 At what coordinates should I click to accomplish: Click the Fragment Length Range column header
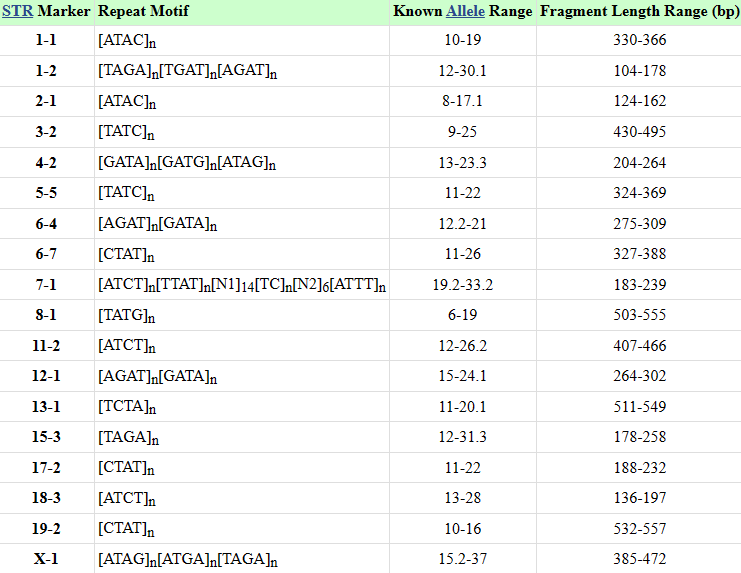pyautogui.click(x=639, y=12)
